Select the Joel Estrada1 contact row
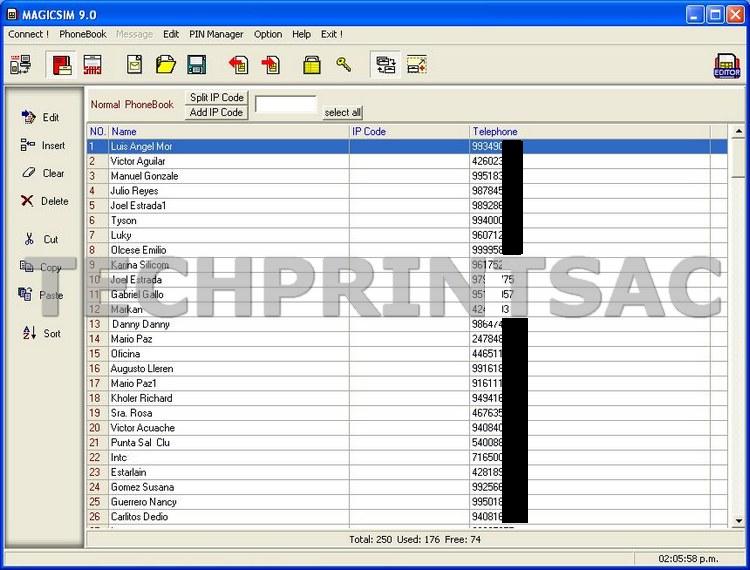Viewport: 750px width, 570px height. (x=407, y=206)
